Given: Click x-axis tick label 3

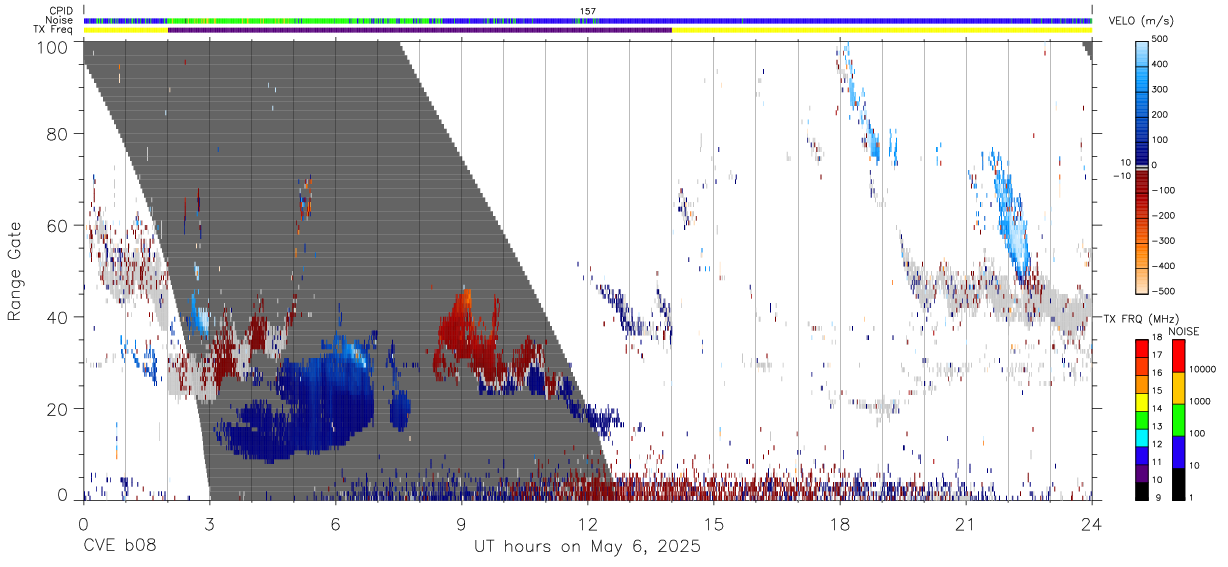Looking at the screenshot, I should pyautogui.click(x=209, y=524).
